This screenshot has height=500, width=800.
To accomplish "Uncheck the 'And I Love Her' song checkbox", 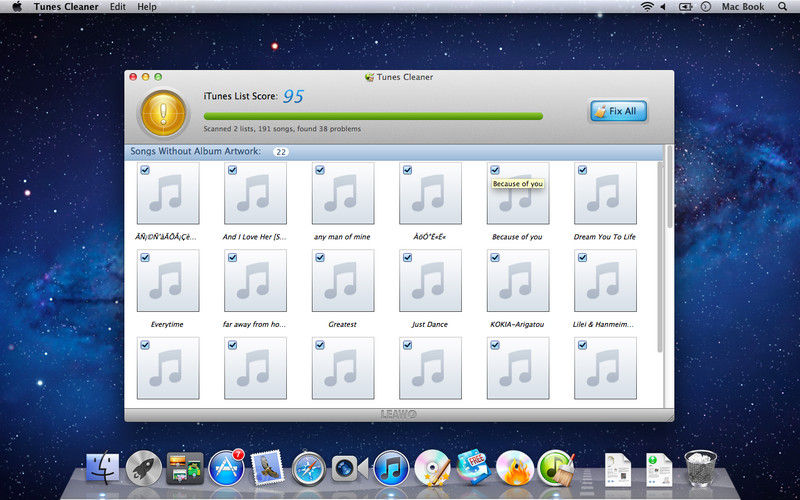I will [233, 170].
